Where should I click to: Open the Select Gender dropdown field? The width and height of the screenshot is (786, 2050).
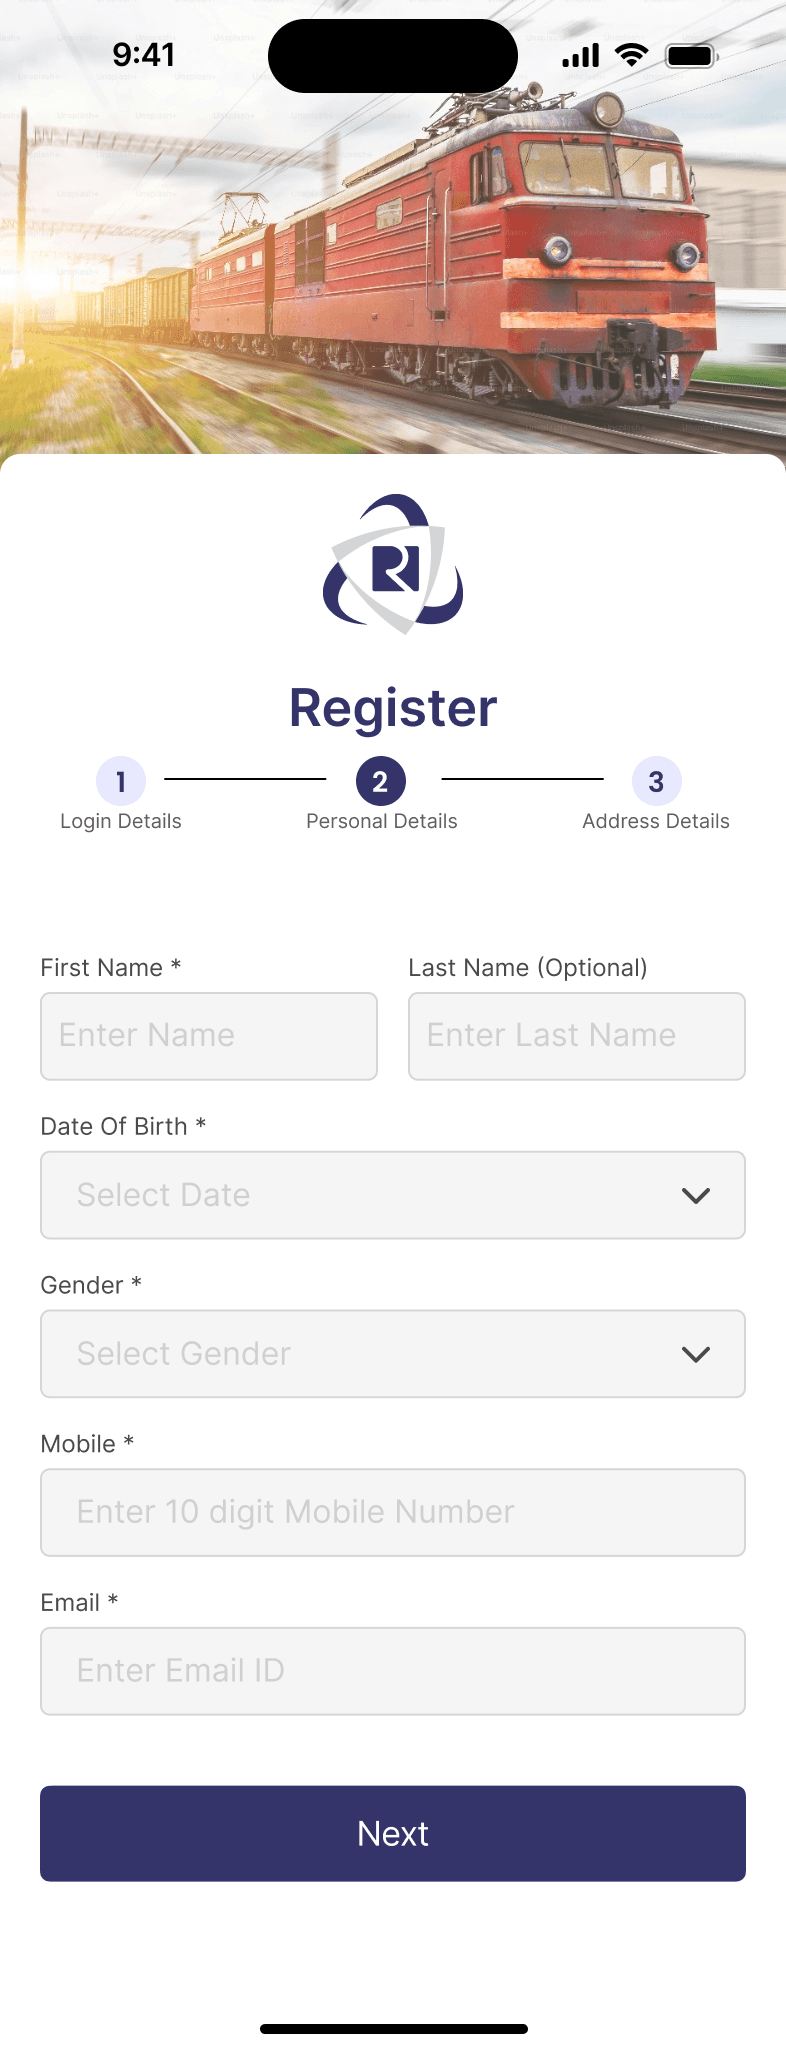pos(393,1354)
